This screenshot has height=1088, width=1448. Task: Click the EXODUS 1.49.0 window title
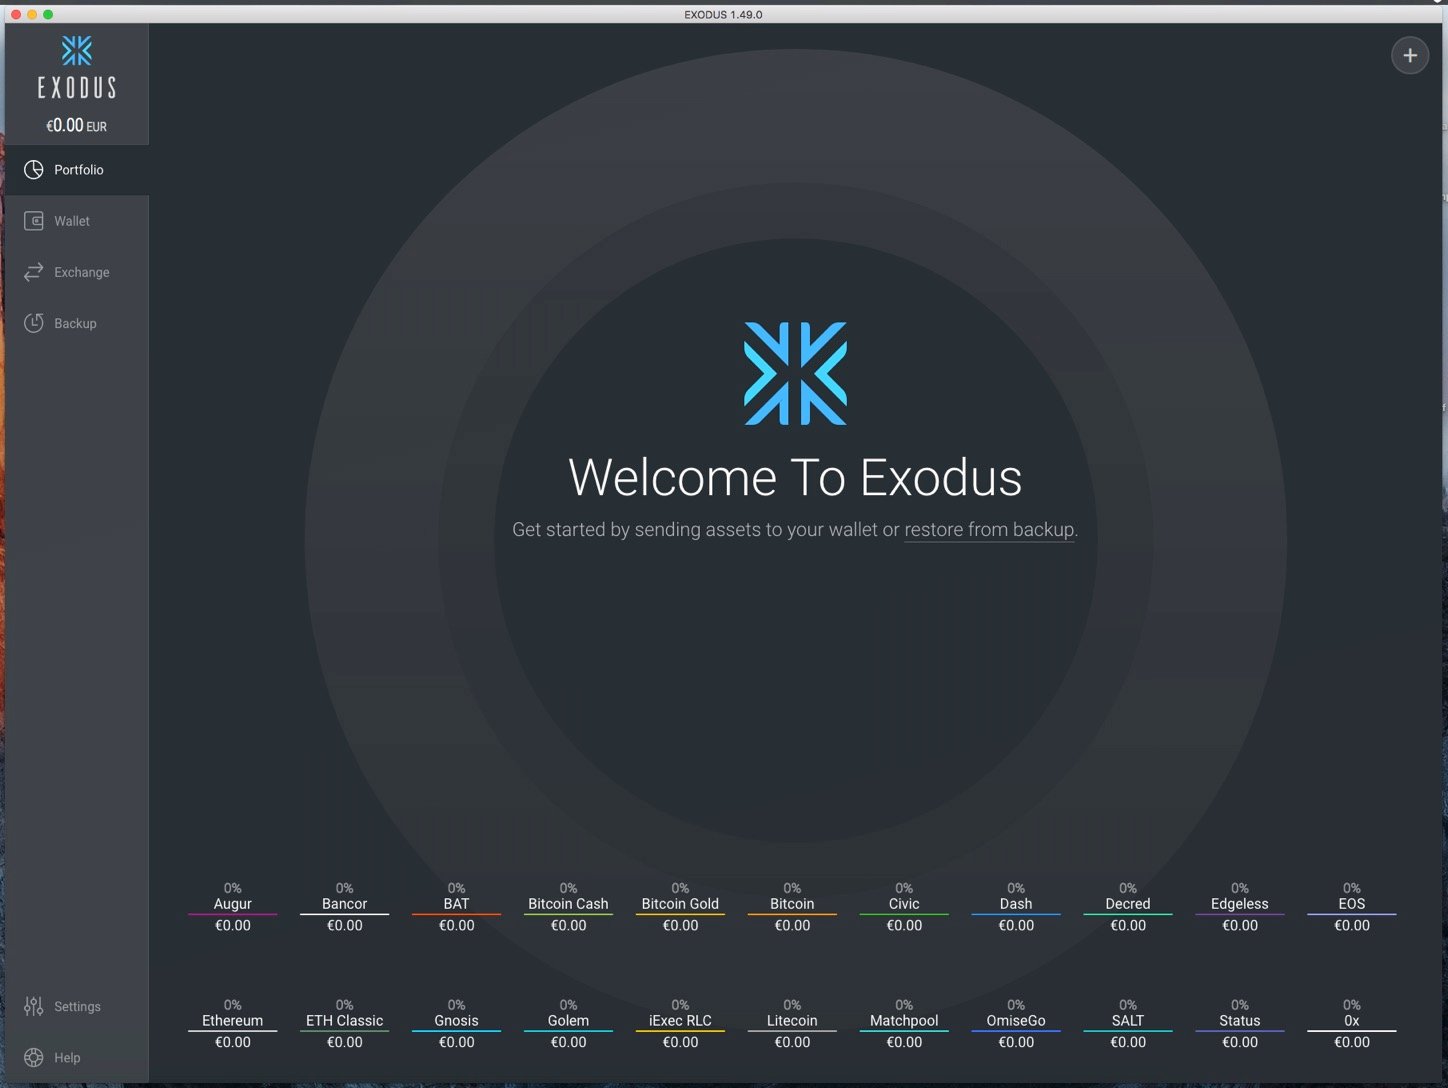click(x=723, y=14)
